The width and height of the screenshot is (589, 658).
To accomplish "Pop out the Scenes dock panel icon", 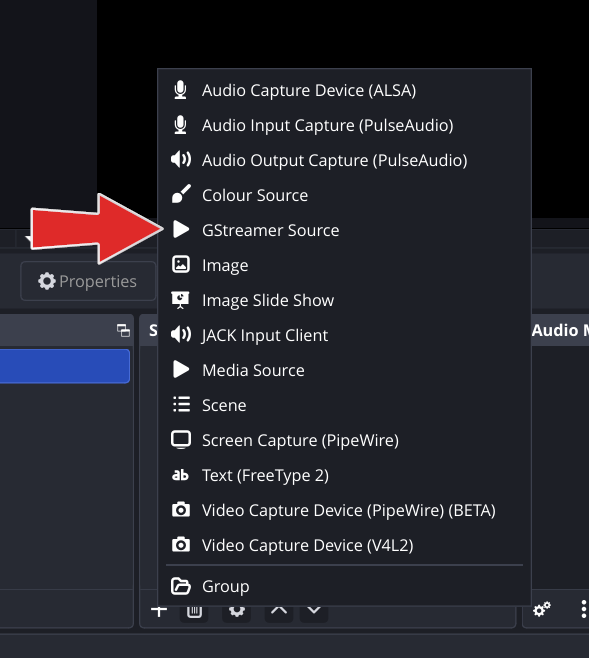I will pos(123,331).
